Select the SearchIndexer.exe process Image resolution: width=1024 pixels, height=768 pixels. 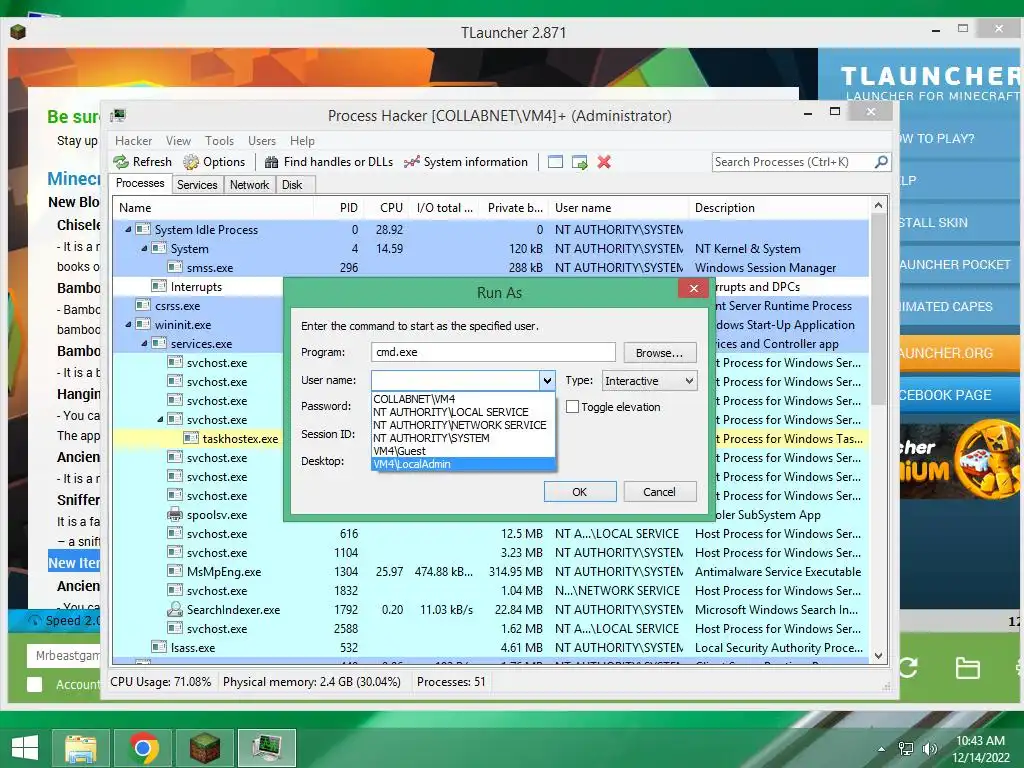(490, 609)
